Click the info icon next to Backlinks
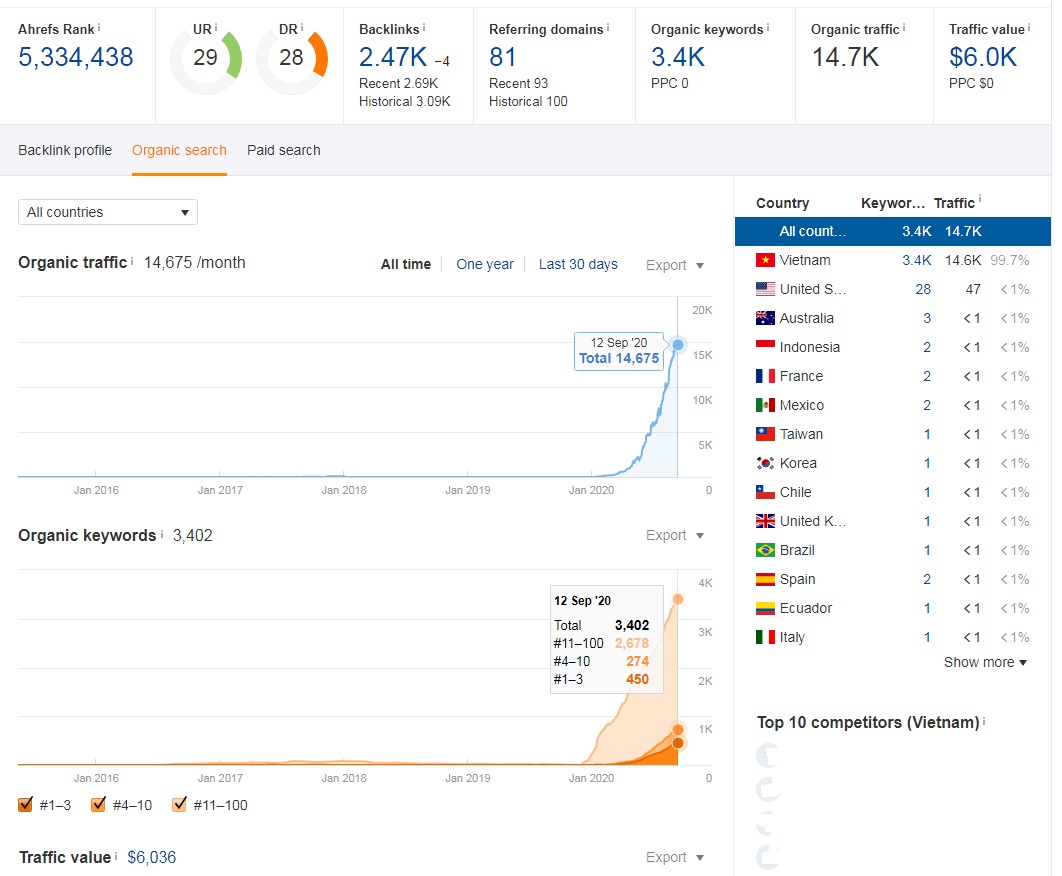Image resolution: width=1062 pixels, height=876 pixels. click(x=424, y=27)
